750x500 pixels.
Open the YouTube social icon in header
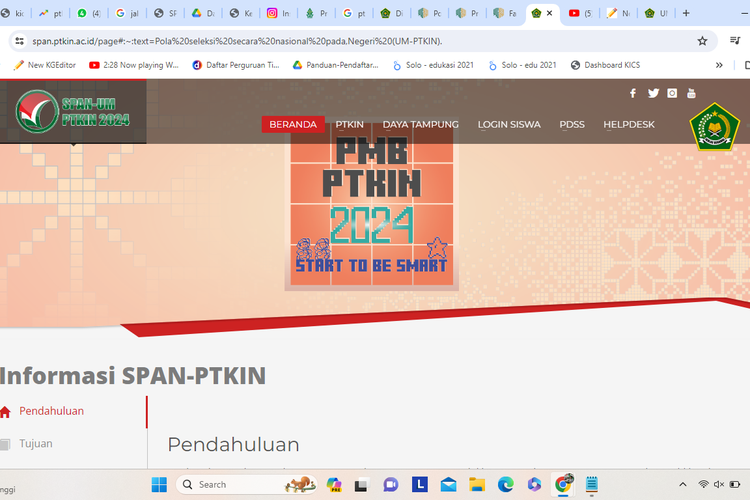pos(691,93)
